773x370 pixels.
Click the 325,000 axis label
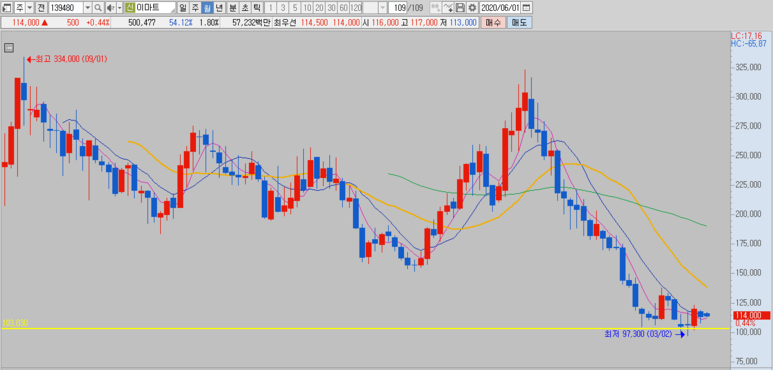click(748, 67)
